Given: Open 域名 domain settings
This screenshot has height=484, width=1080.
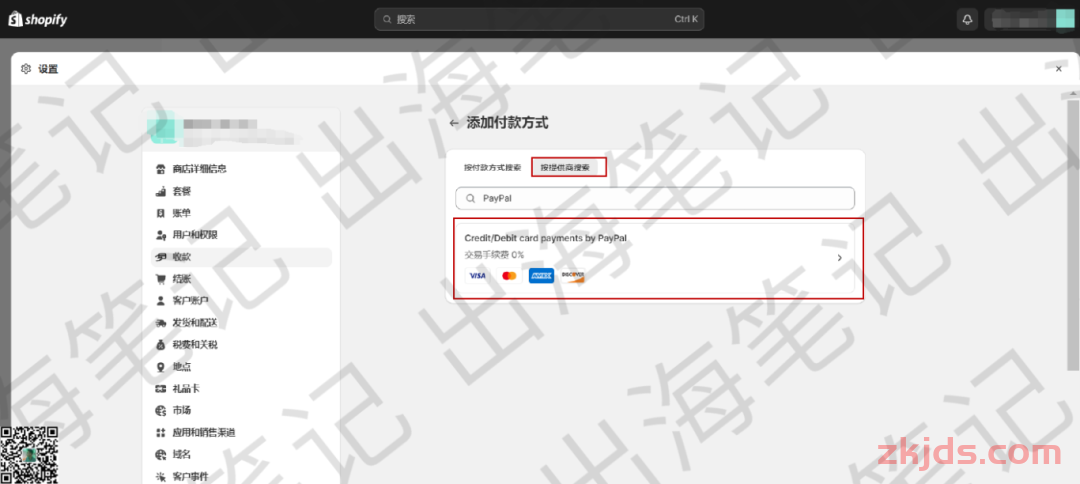Looking at the screenshot, I should coord(241,455).
